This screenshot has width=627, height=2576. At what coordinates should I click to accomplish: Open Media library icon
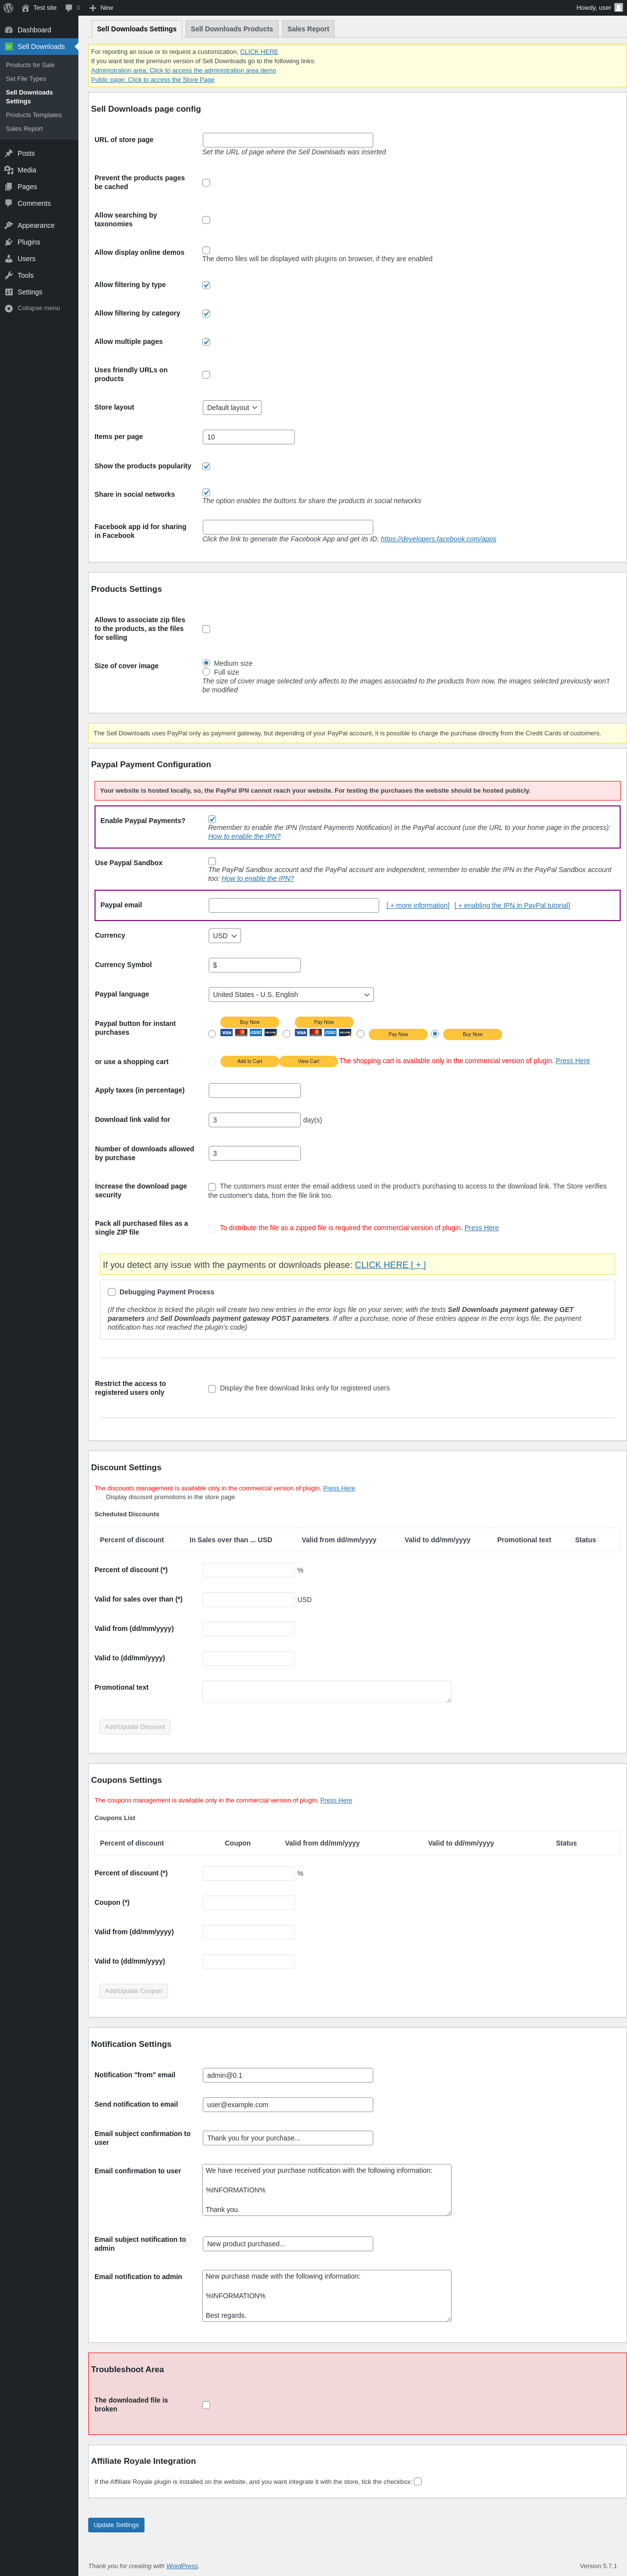pos(9,170)
